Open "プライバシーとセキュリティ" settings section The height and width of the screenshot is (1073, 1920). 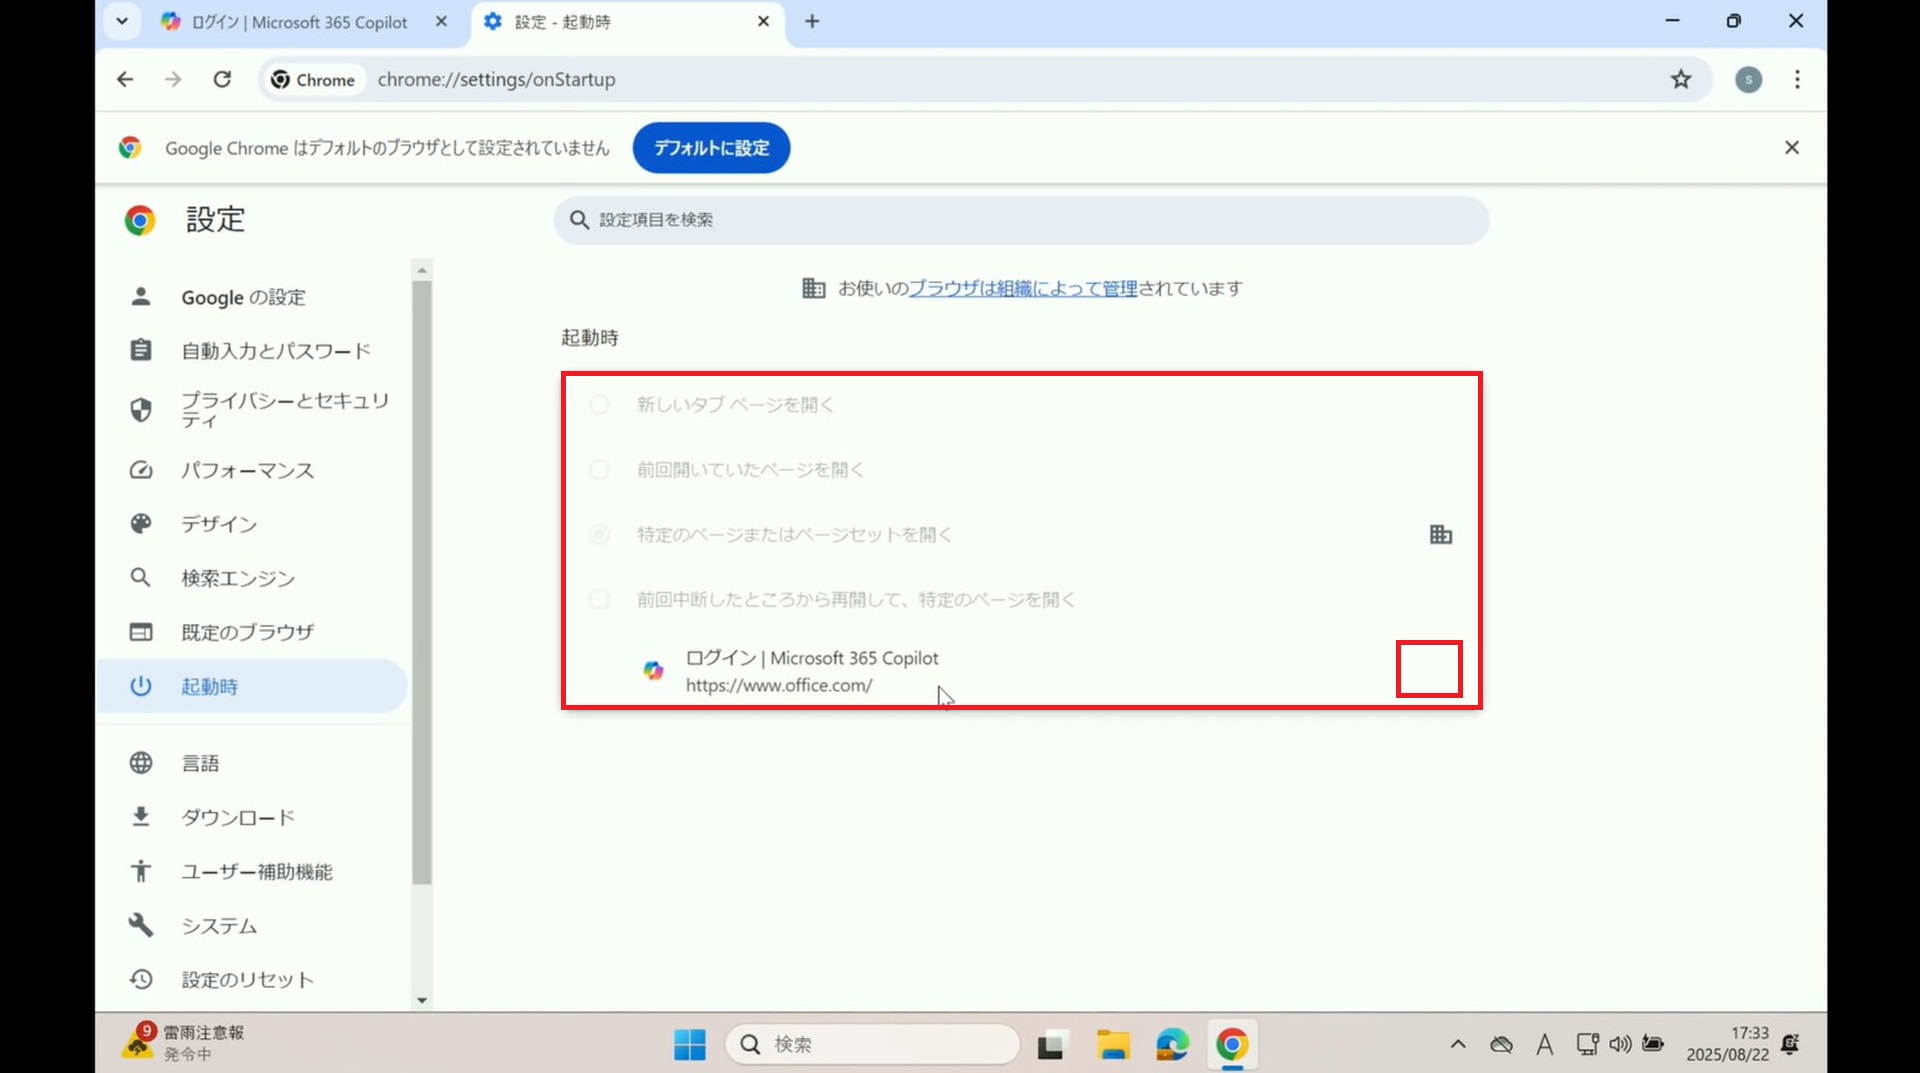(x=284, y=410)
